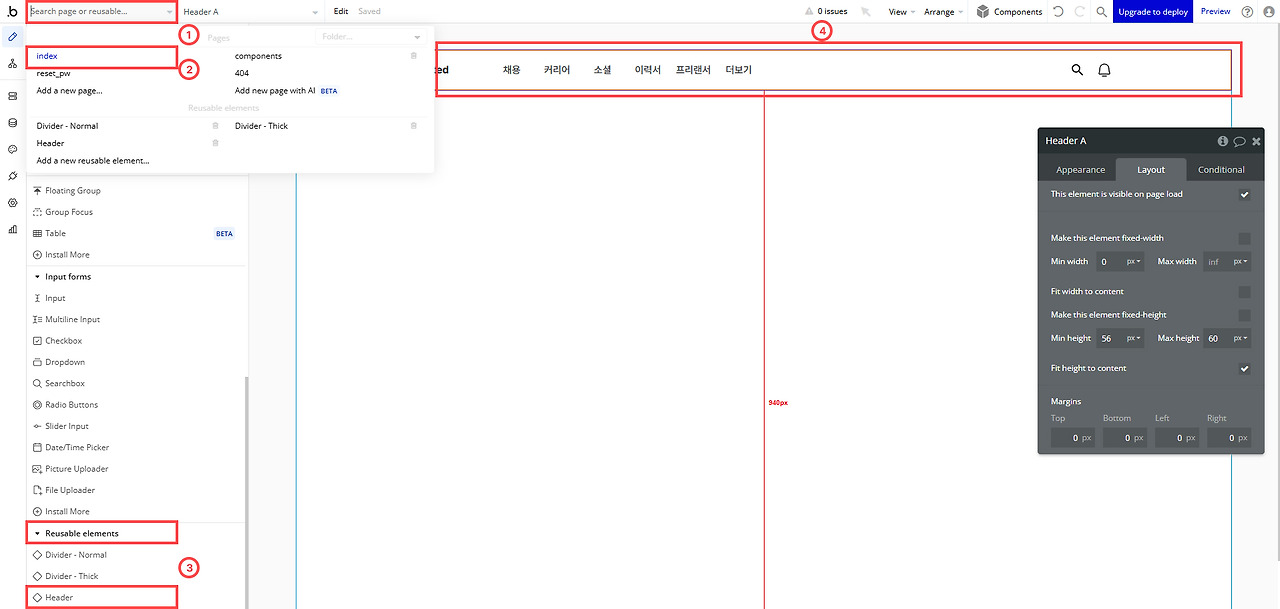The image size is (1280, 609).
Task: Click the bell notification icon in canvas header
Action: click(x=1105, y=70)
